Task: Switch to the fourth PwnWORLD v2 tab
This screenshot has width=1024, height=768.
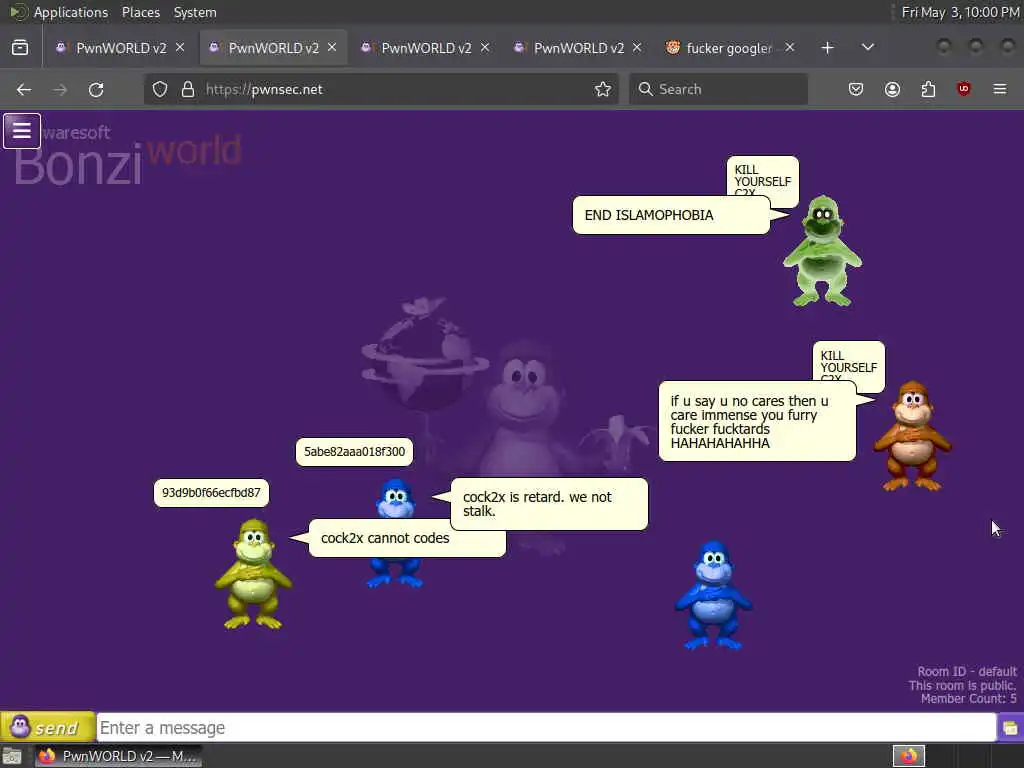Action: (x=579, y=48)
